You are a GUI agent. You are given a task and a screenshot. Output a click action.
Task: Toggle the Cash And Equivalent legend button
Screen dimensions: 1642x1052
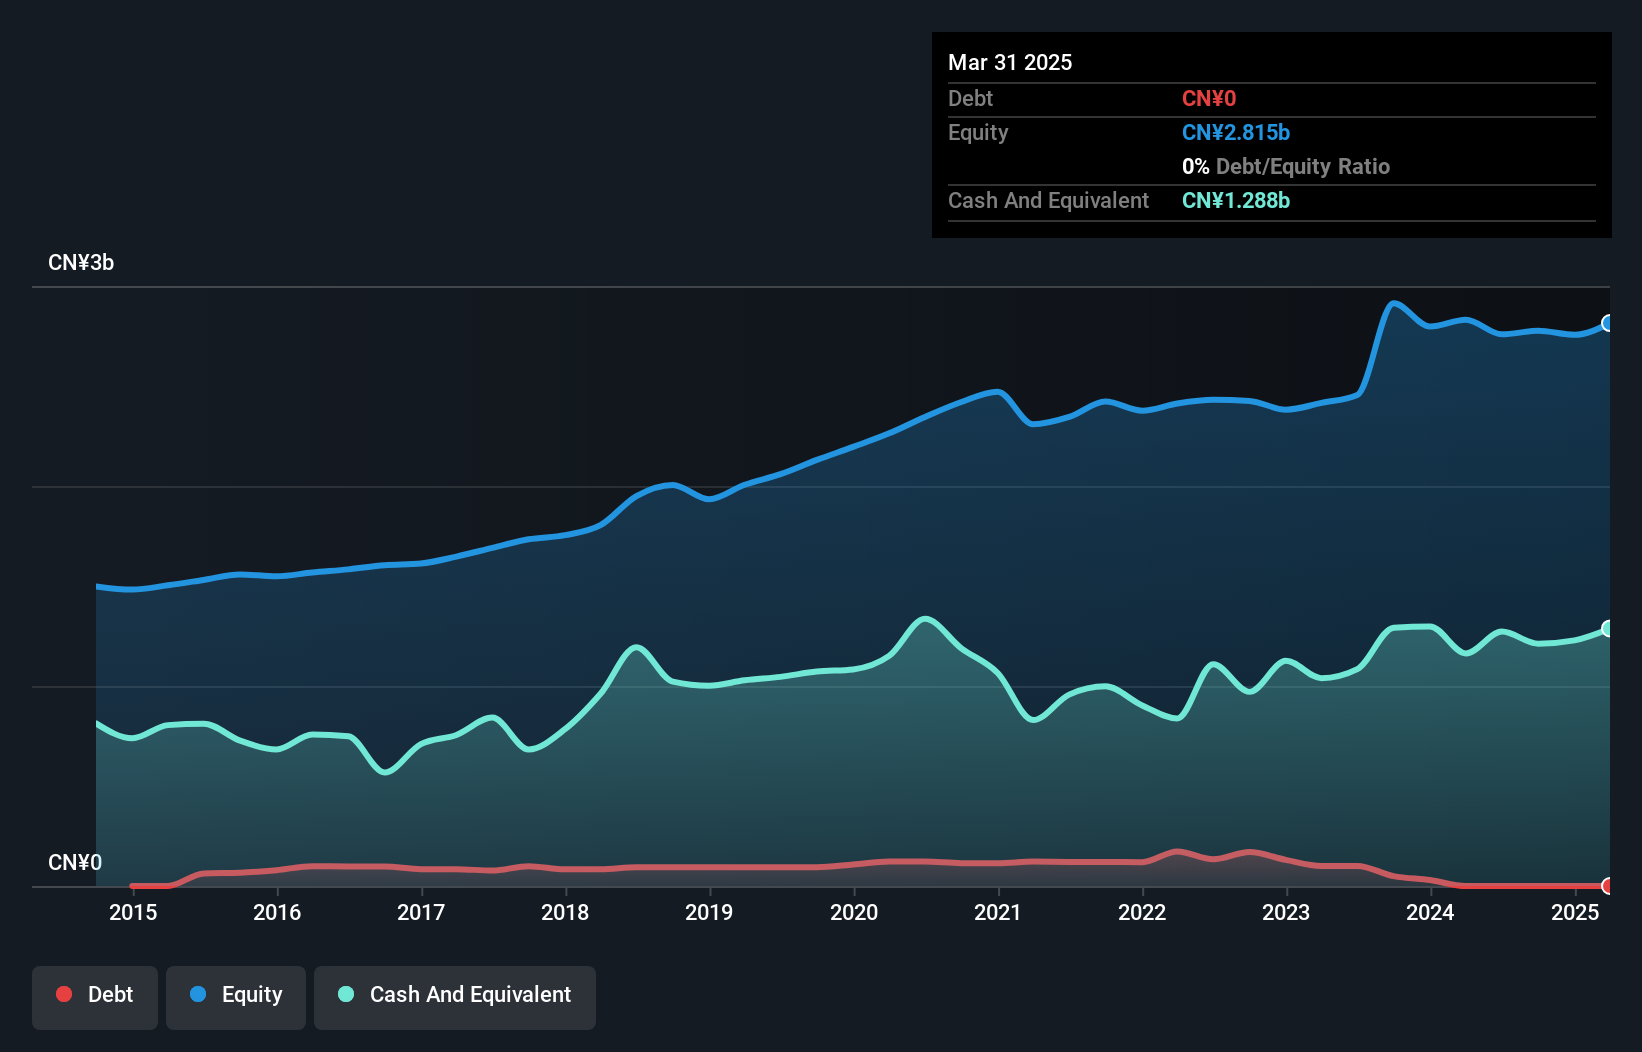455,997
